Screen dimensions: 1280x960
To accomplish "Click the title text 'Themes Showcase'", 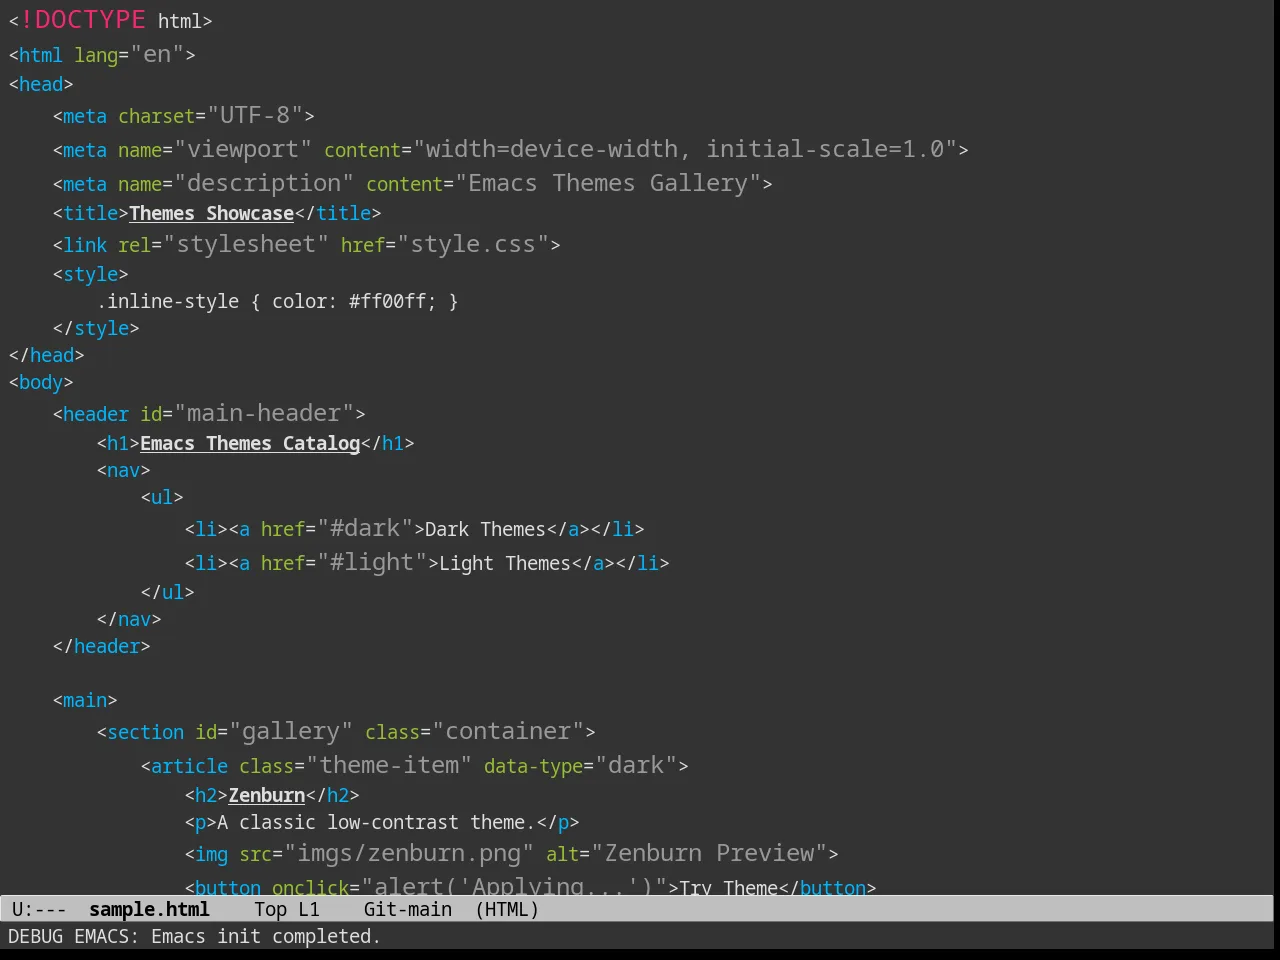I will 211,213.
